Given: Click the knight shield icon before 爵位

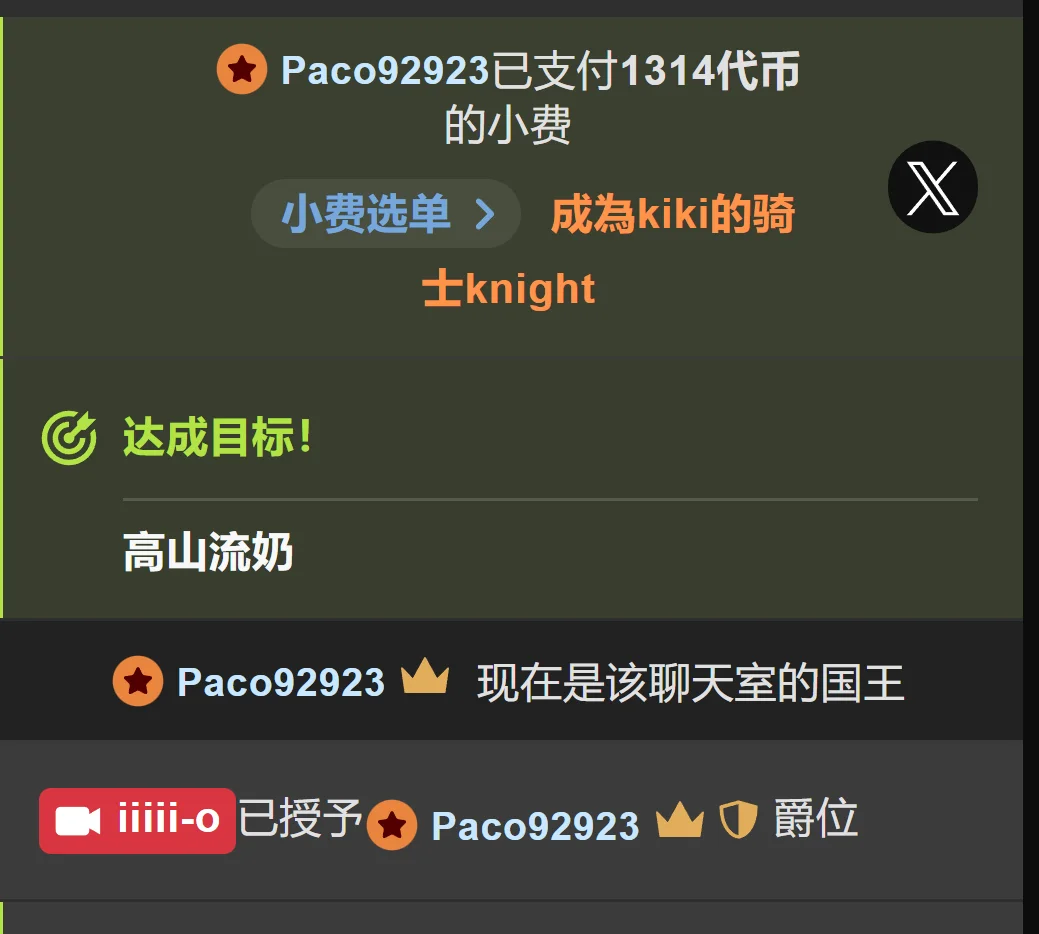Looking at the screenshot, I should pyautogui.click(x=739, y=819).
